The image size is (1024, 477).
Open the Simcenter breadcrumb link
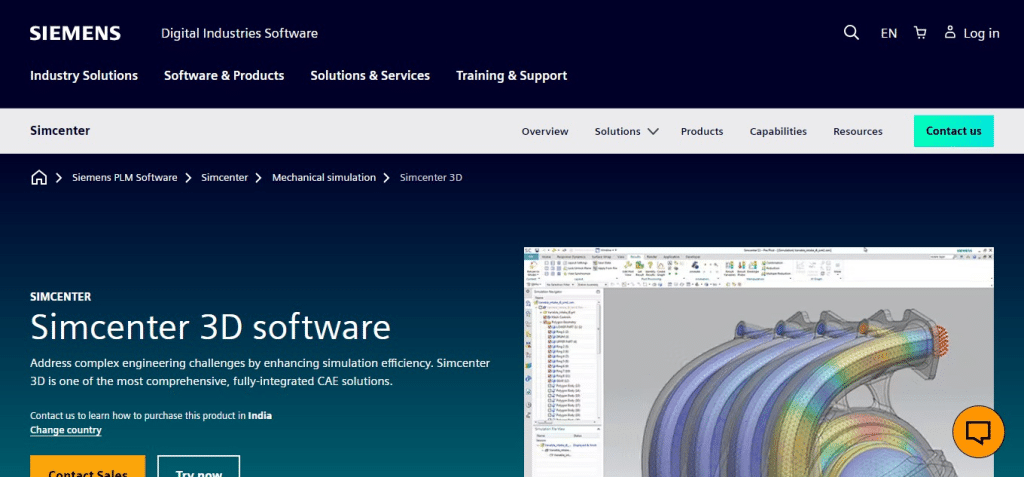[225, 177]
